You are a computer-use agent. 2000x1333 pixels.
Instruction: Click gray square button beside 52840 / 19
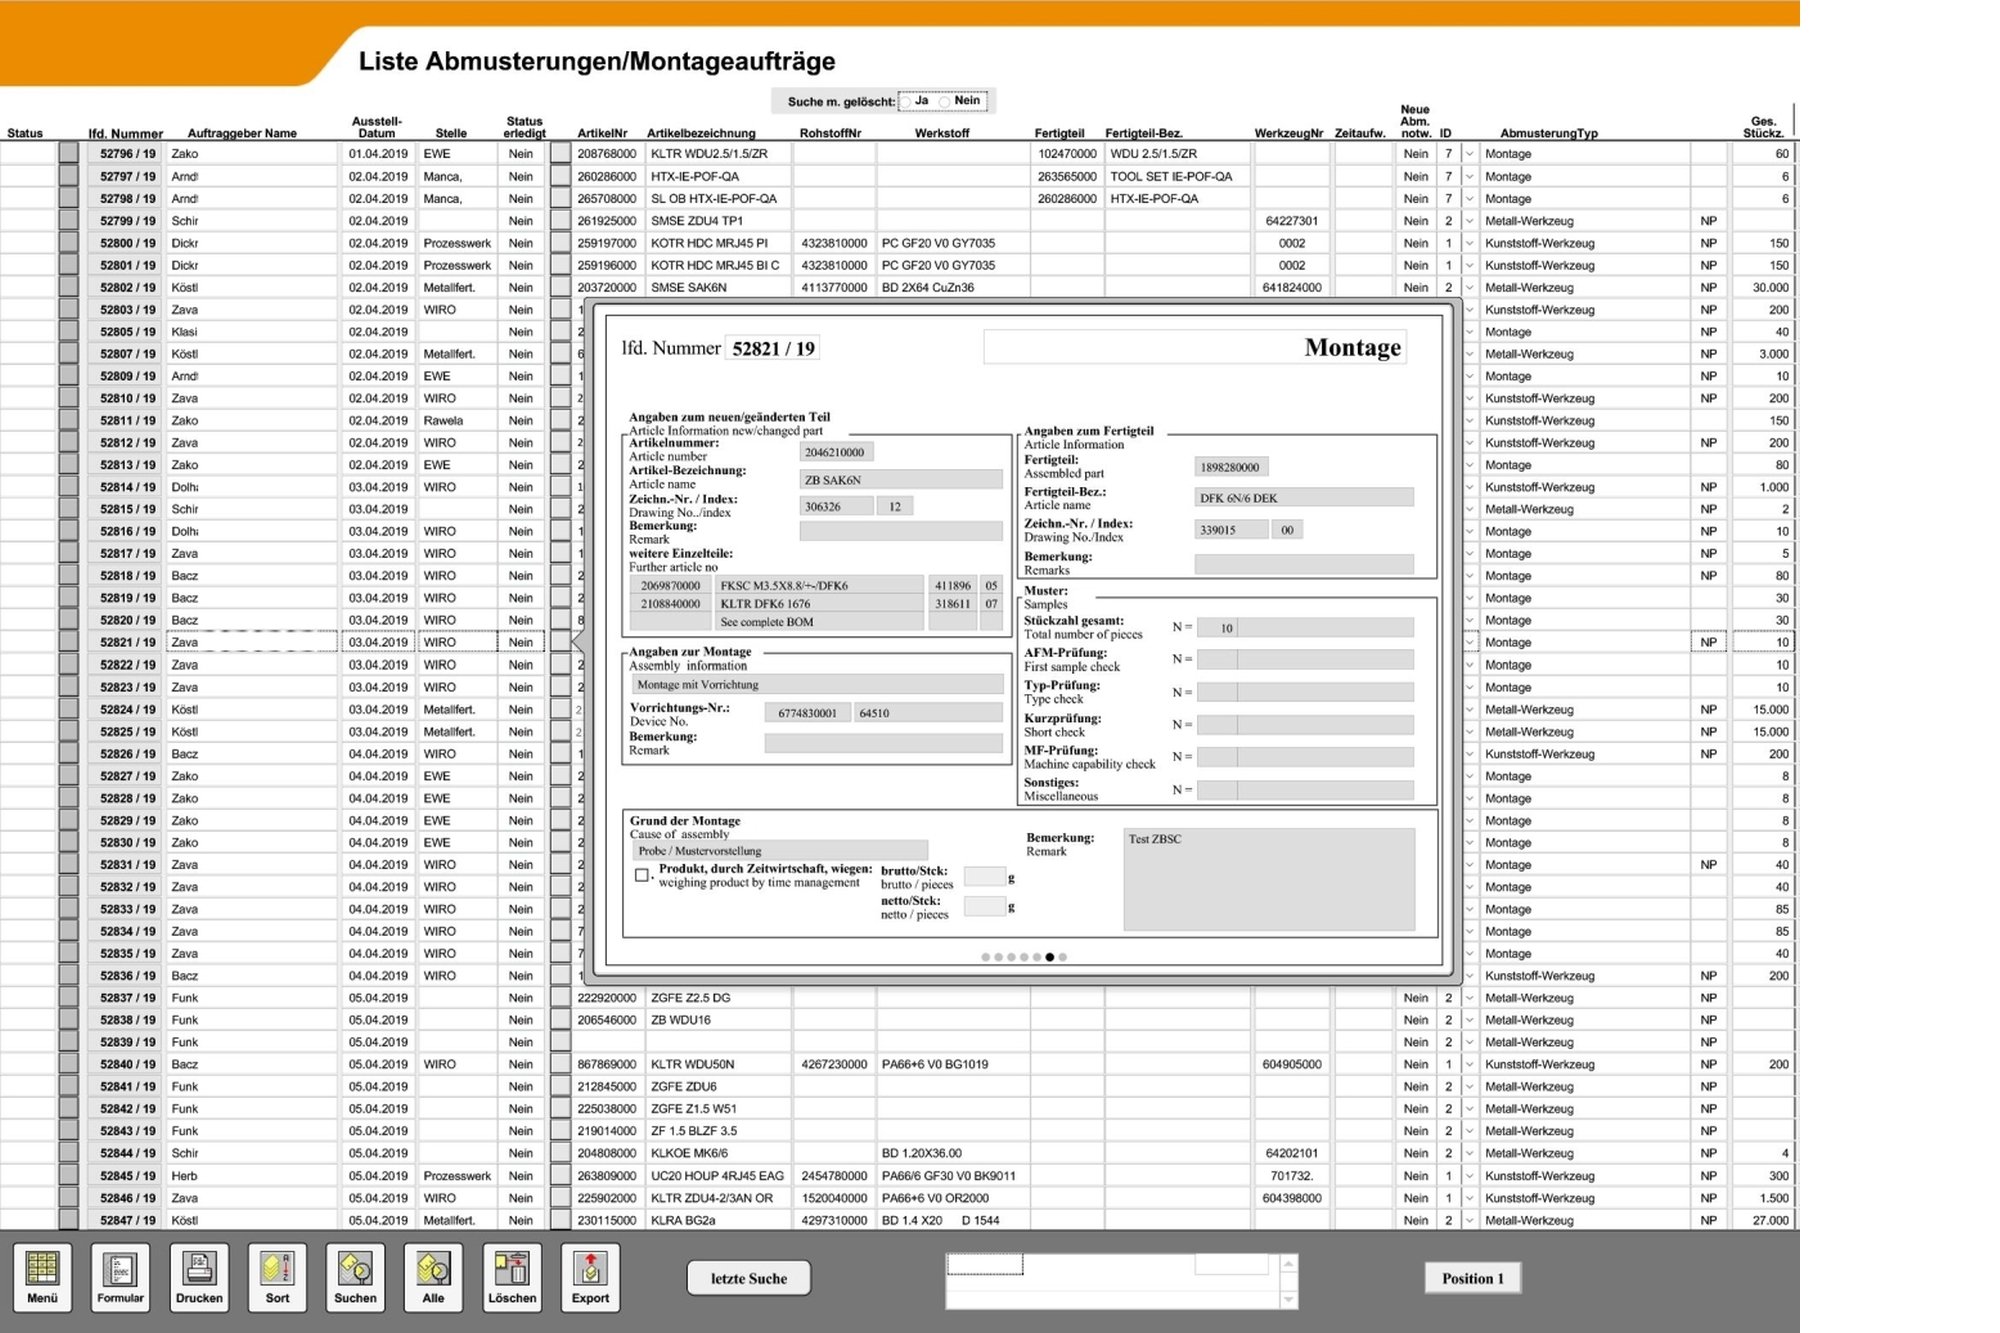pyautogui.click(x=68, y=1064)
